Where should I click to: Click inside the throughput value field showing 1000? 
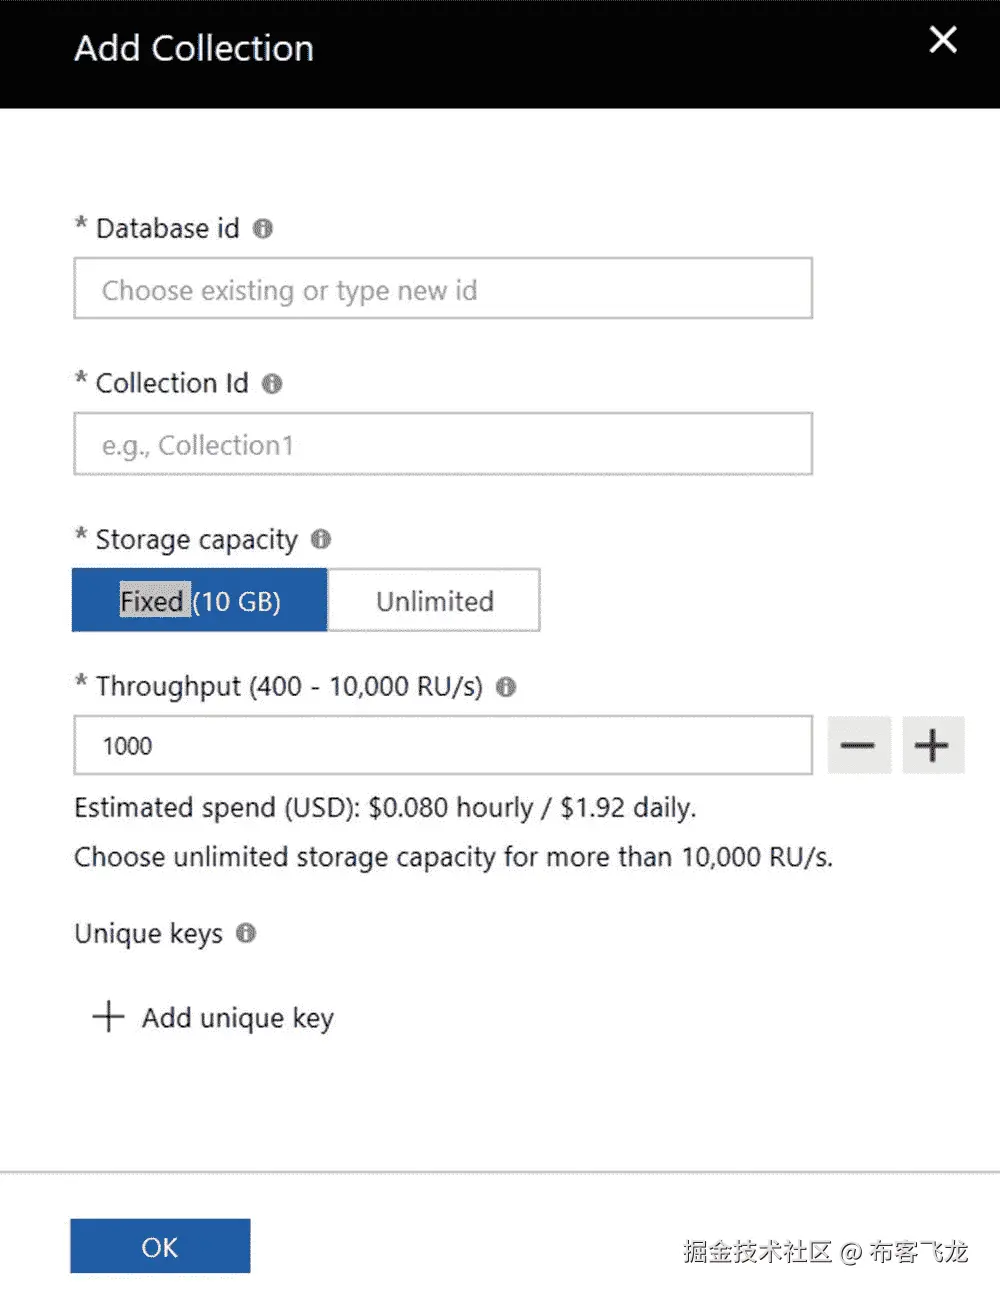point(442,745)
